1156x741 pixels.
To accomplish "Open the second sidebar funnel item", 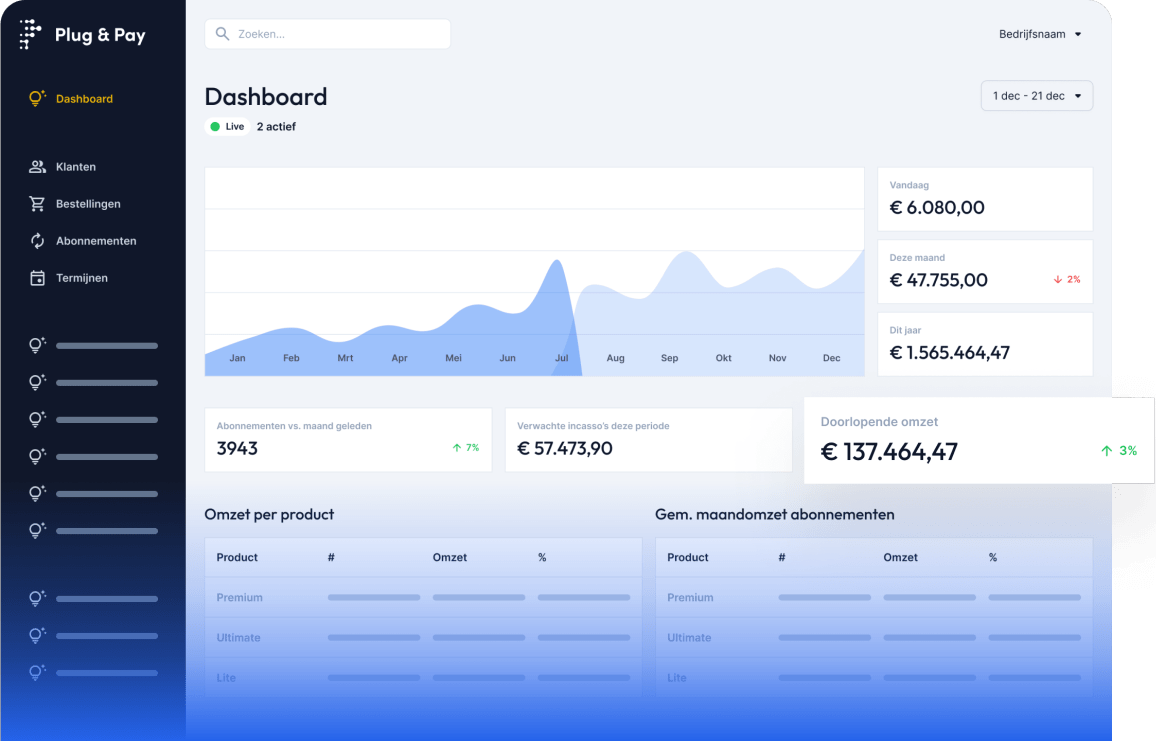I will point(36,381).
